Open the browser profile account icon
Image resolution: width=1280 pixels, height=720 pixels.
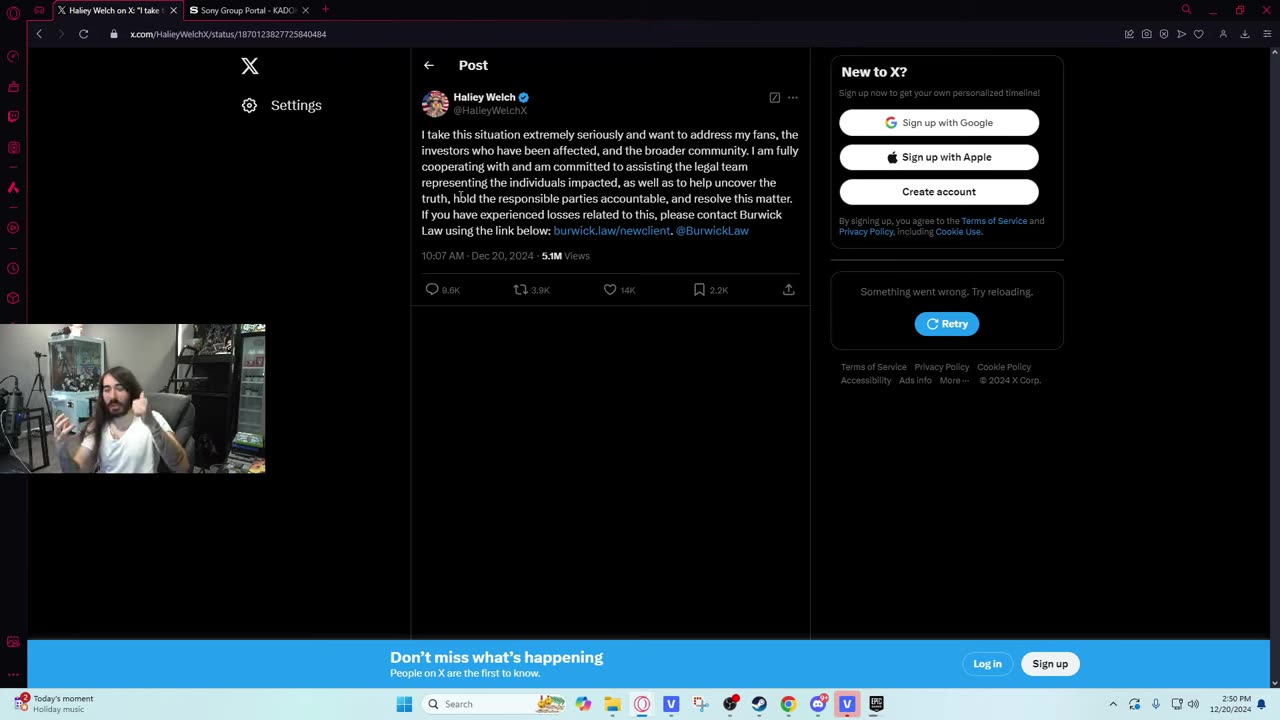click(x=1223, y=34)
